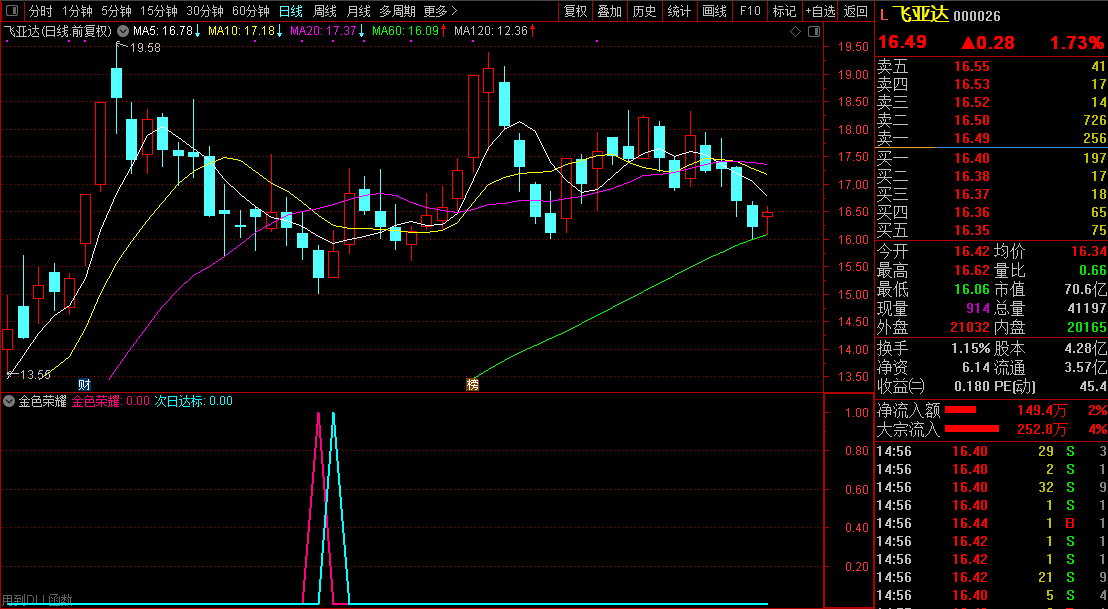Screen dimensions: 1108x609
Task: Switch to 60分钟 chart period
Action: coord(251,11)
